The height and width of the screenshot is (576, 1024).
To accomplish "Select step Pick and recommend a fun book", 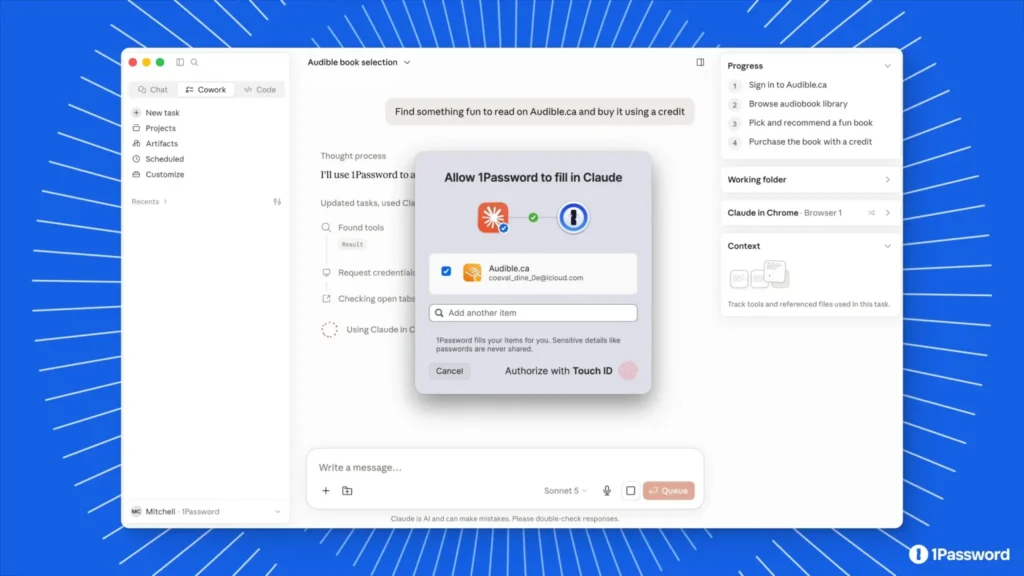I will click(810, 123).
